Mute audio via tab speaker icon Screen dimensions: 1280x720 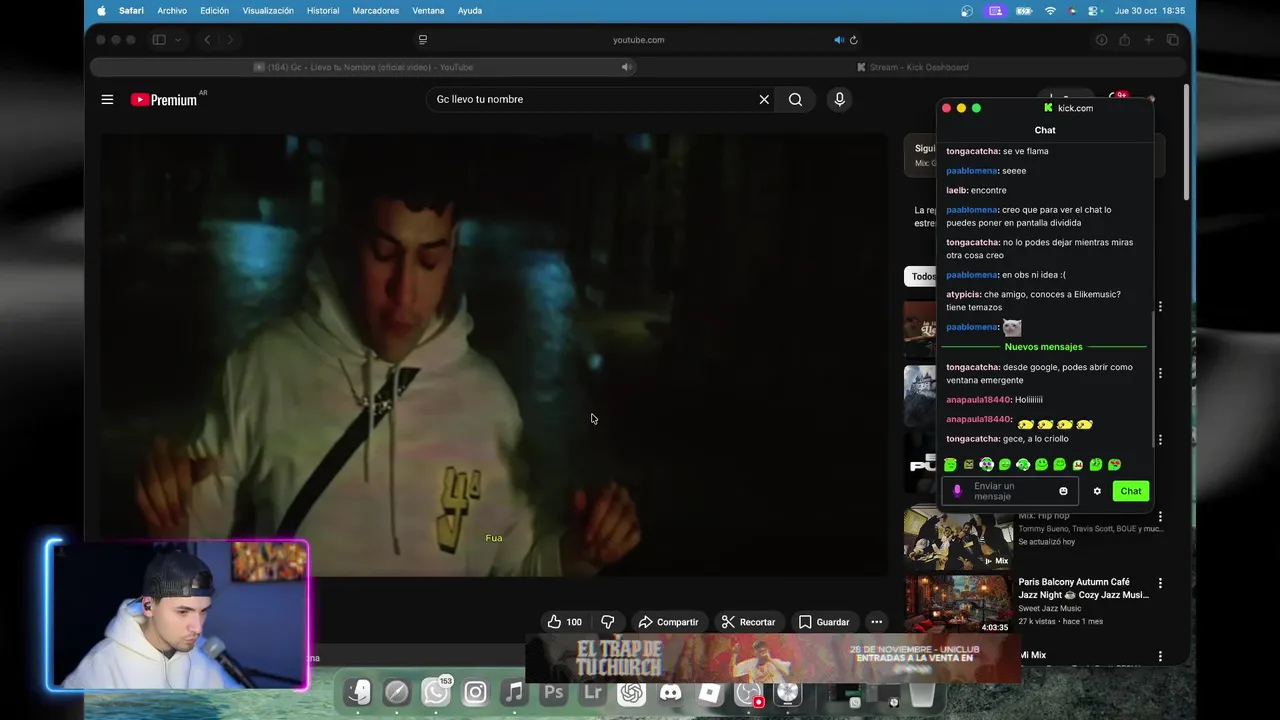point(626,67)
